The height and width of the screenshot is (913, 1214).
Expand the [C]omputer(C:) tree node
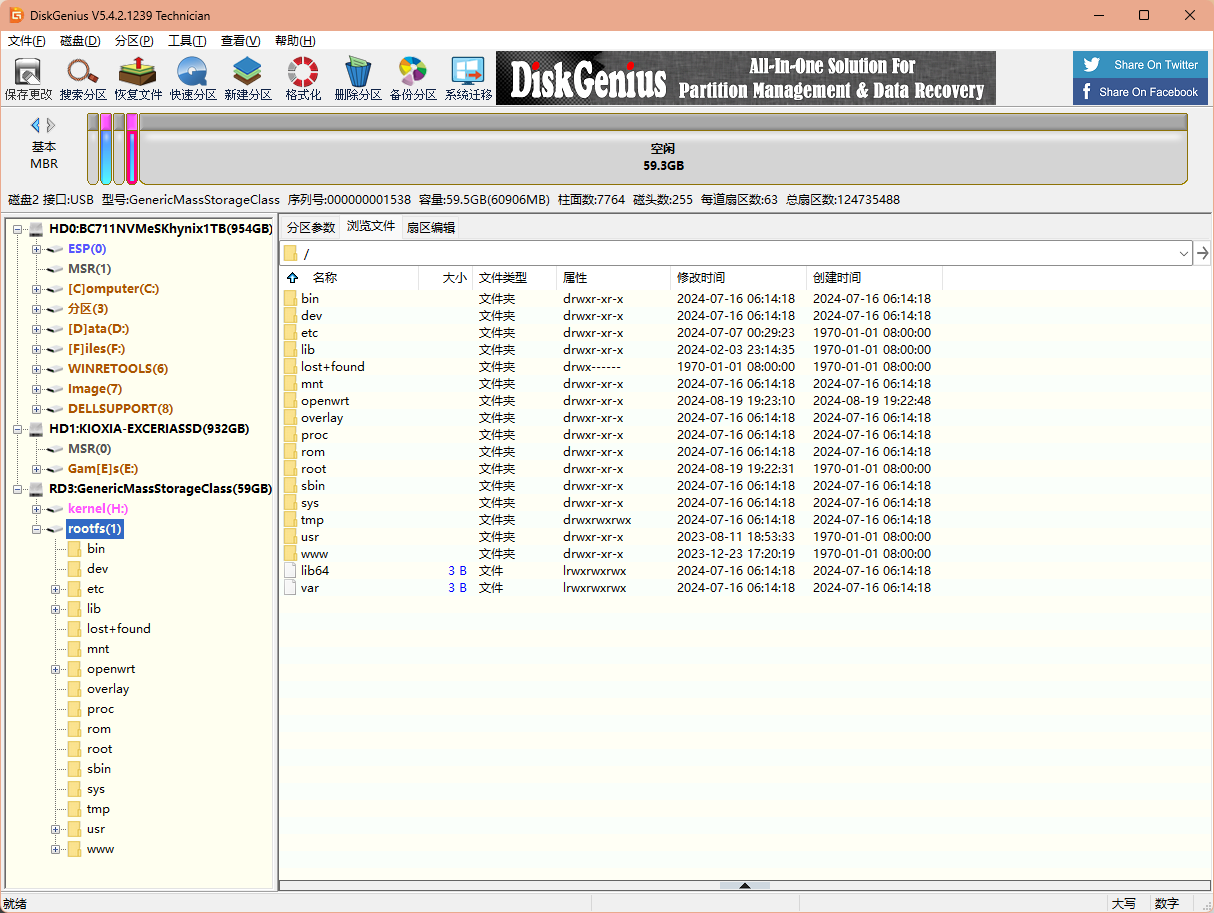tap(37, 289)
